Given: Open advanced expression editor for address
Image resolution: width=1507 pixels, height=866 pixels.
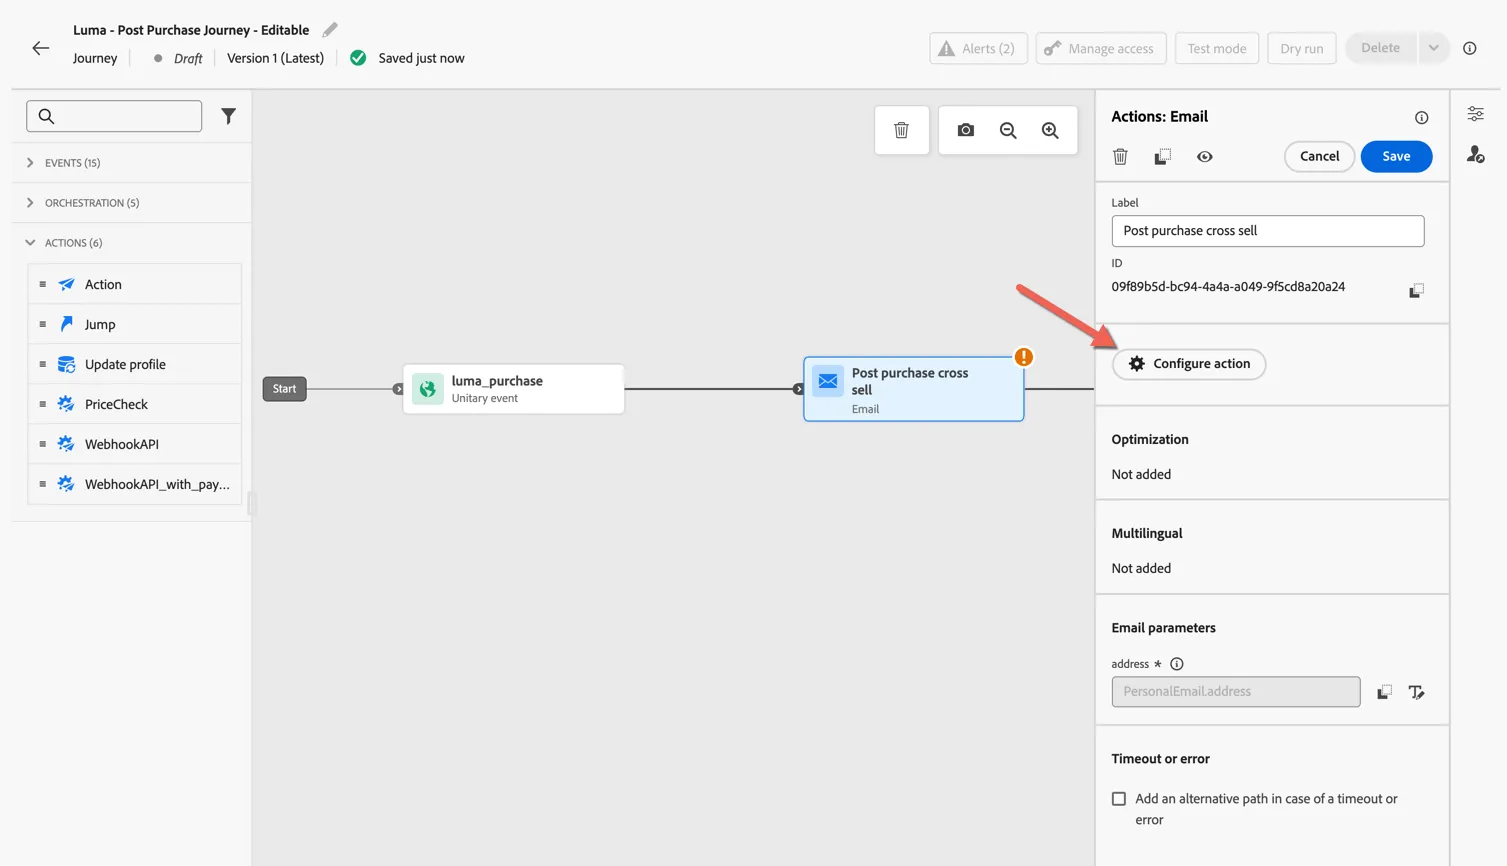Looking at the screenshot, I should coord(1416,692).
